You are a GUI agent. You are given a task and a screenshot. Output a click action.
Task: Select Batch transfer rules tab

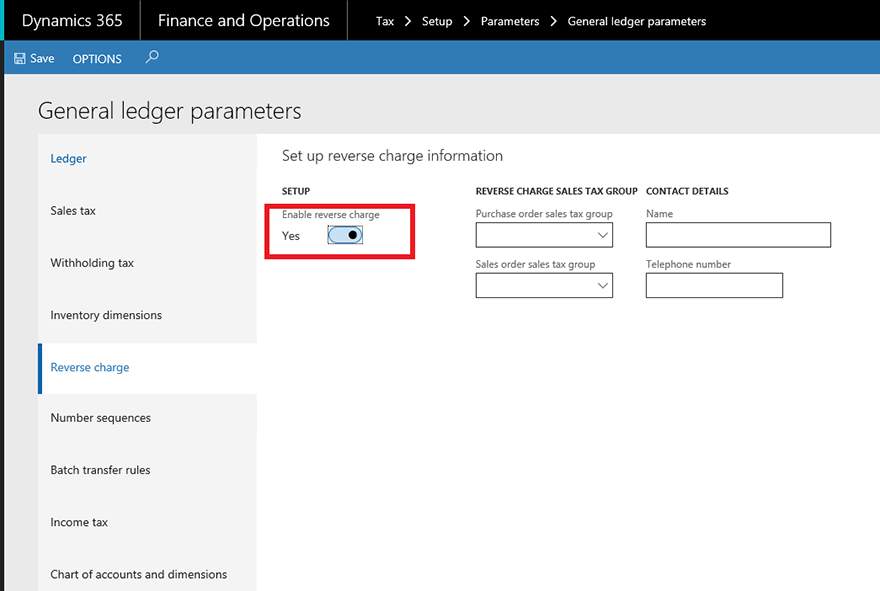pyautogui.click(x=100, y=470)
